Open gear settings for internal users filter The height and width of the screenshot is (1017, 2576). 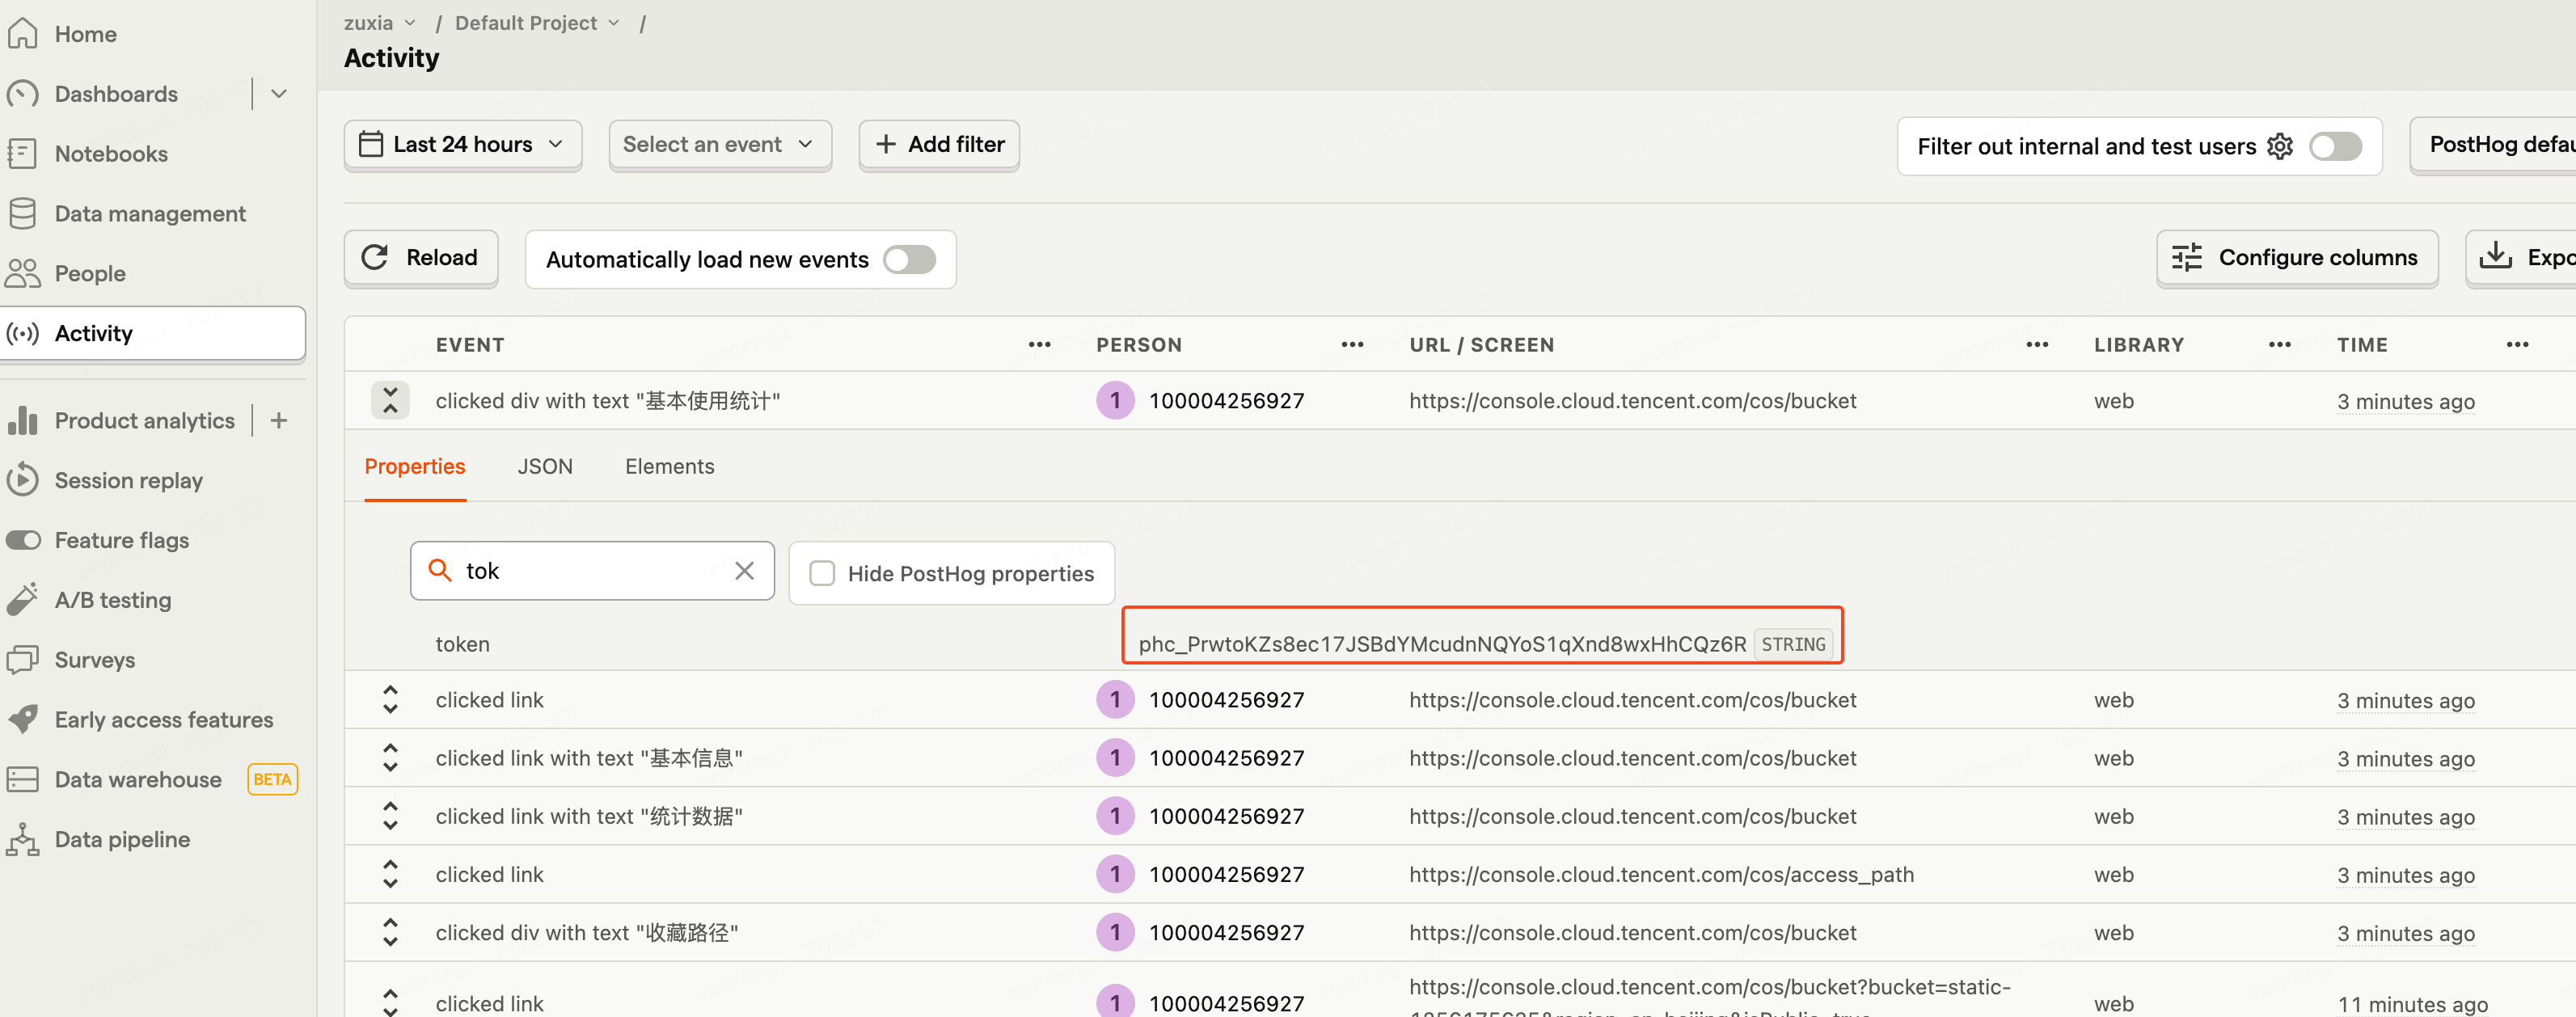click(x=2279, y=147)
